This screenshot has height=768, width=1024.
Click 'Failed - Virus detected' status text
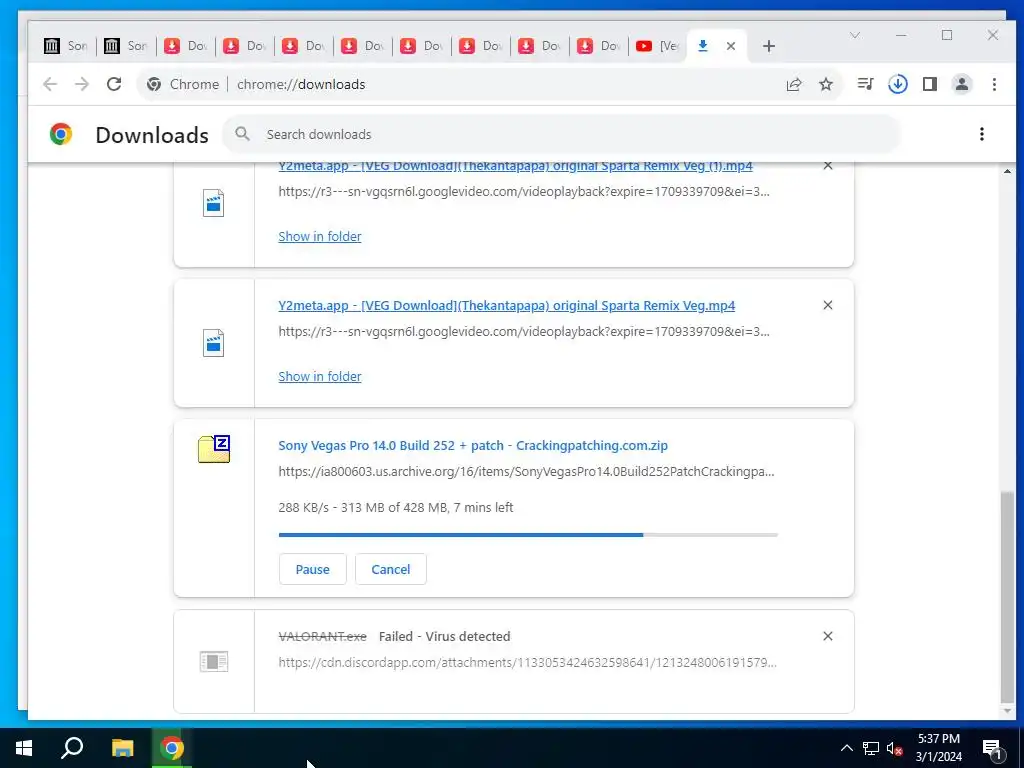tap(444, 636)
